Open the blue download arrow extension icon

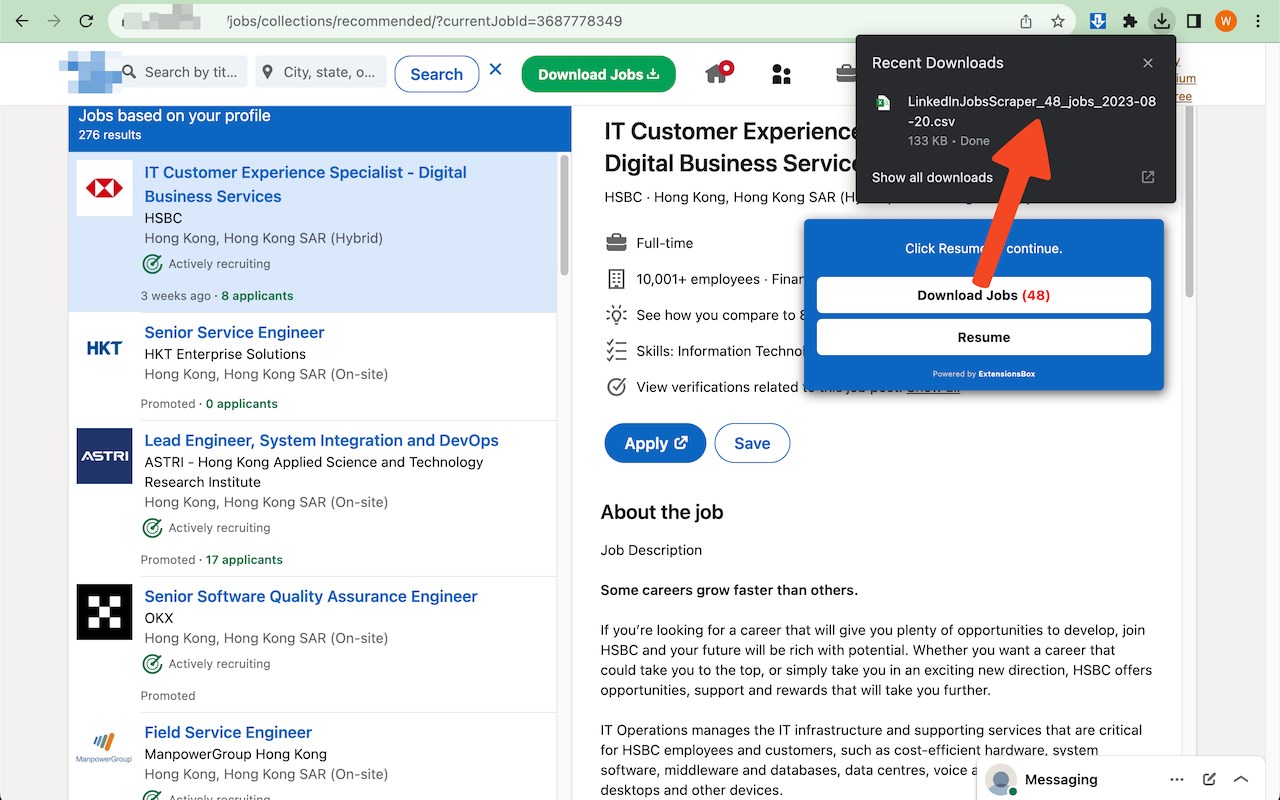pos(1098,21)
